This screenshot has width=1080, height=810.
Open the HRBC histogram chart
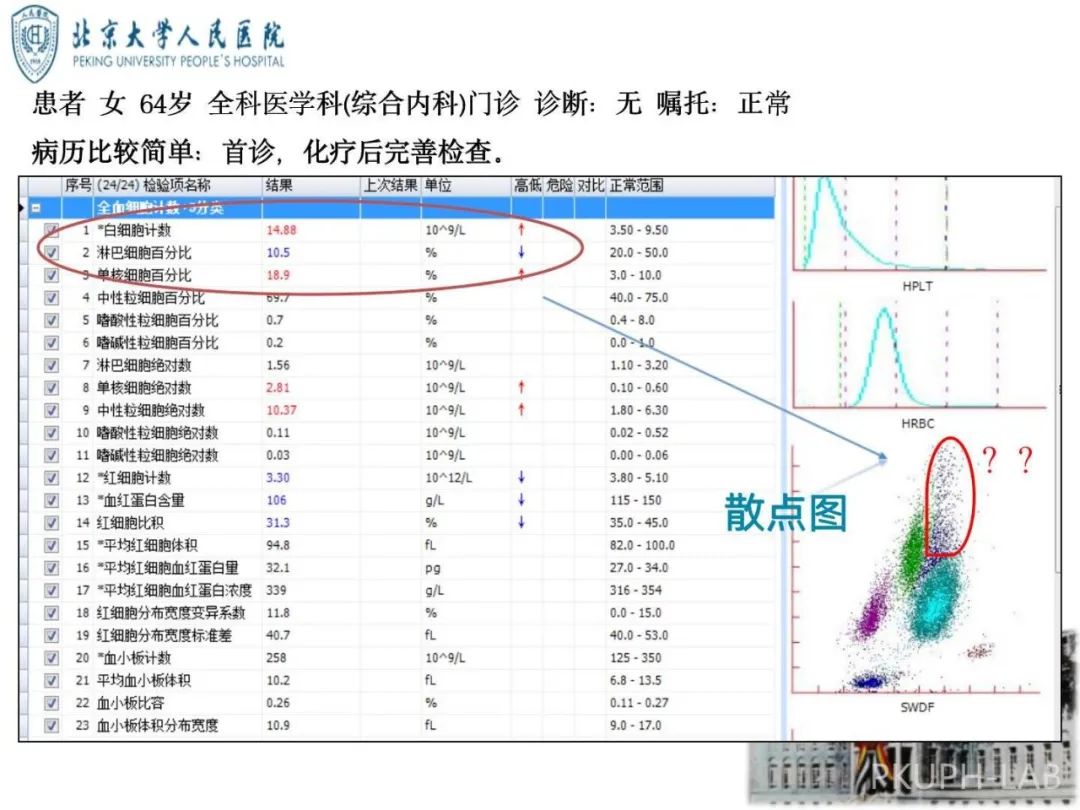point(920,353)
